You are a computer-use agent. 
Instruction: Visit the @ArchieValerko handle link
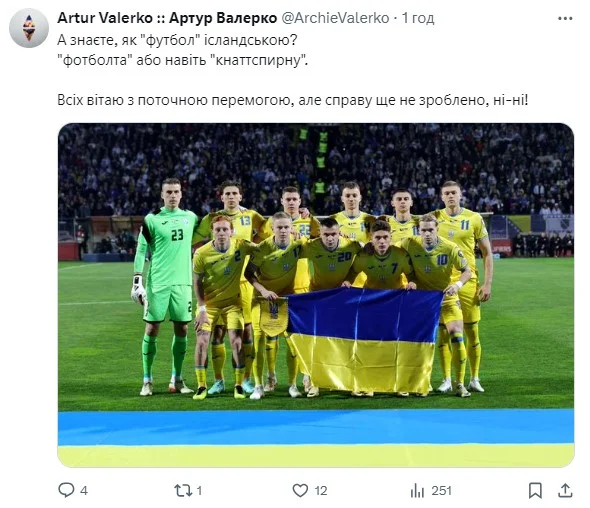335,18
